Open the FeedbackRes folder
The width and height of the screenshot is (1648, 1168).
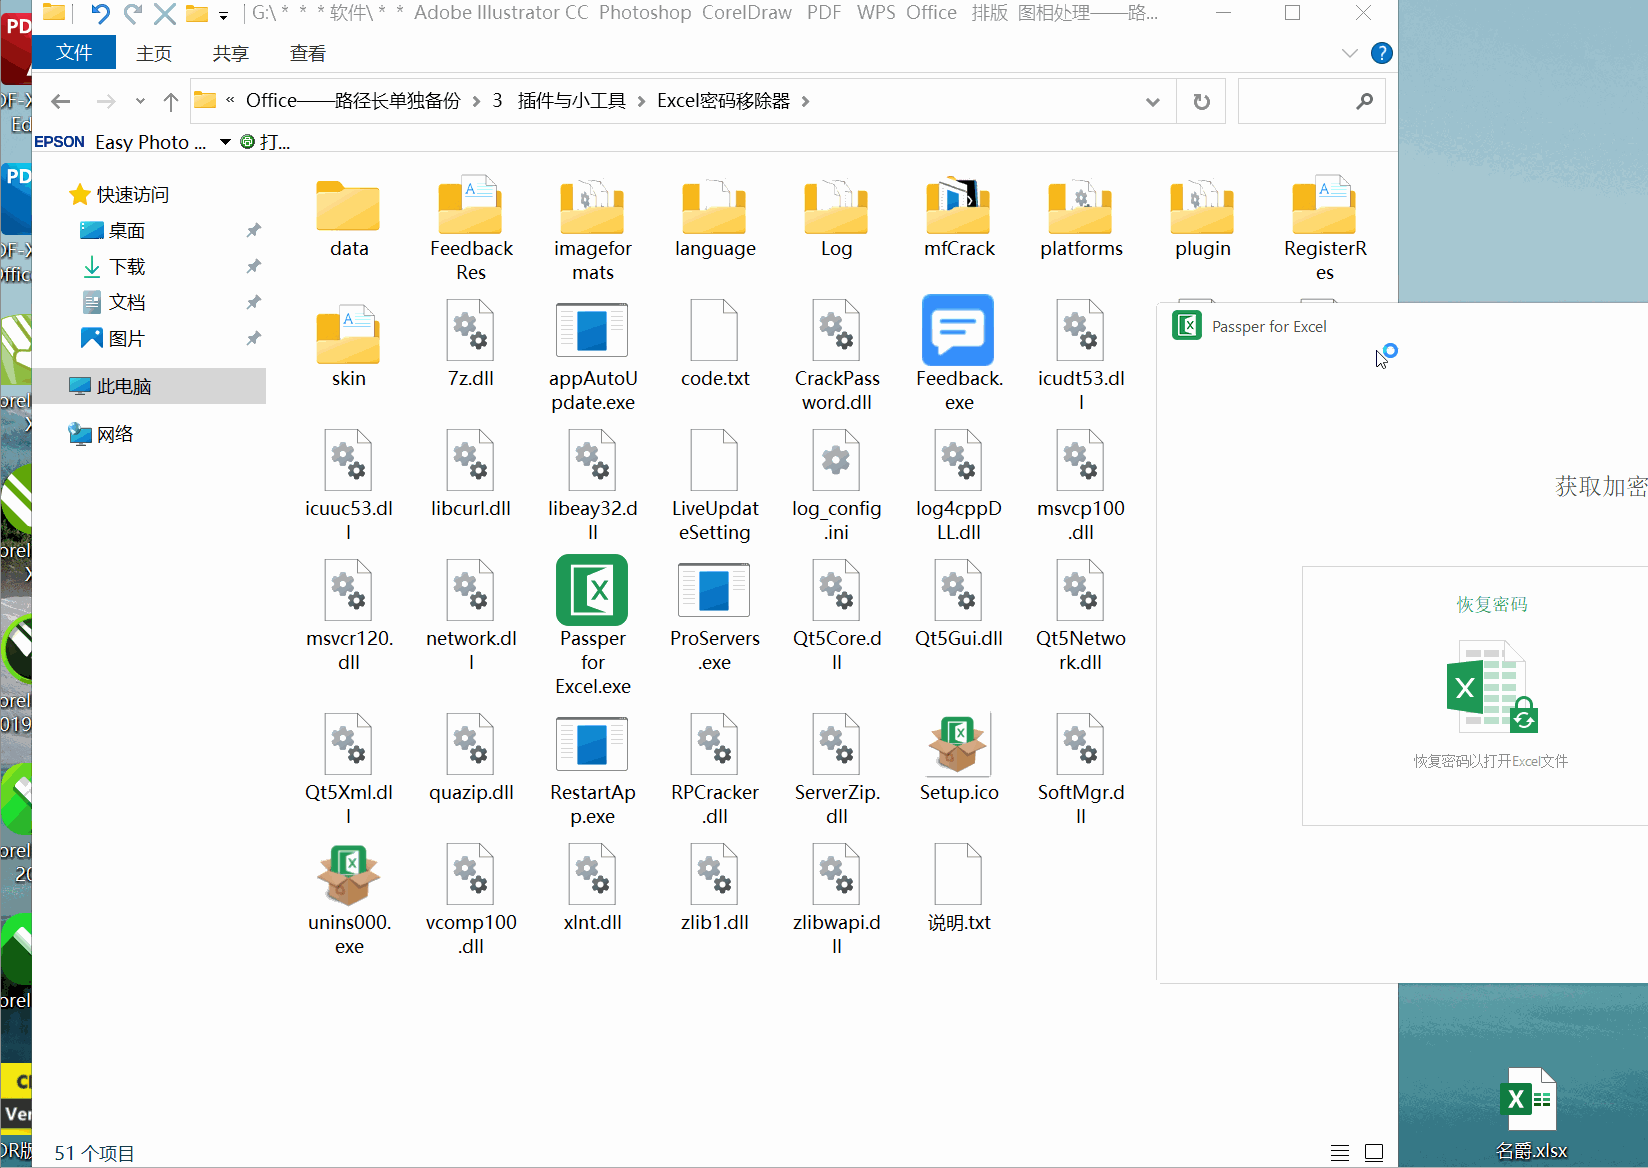[471, 229]
